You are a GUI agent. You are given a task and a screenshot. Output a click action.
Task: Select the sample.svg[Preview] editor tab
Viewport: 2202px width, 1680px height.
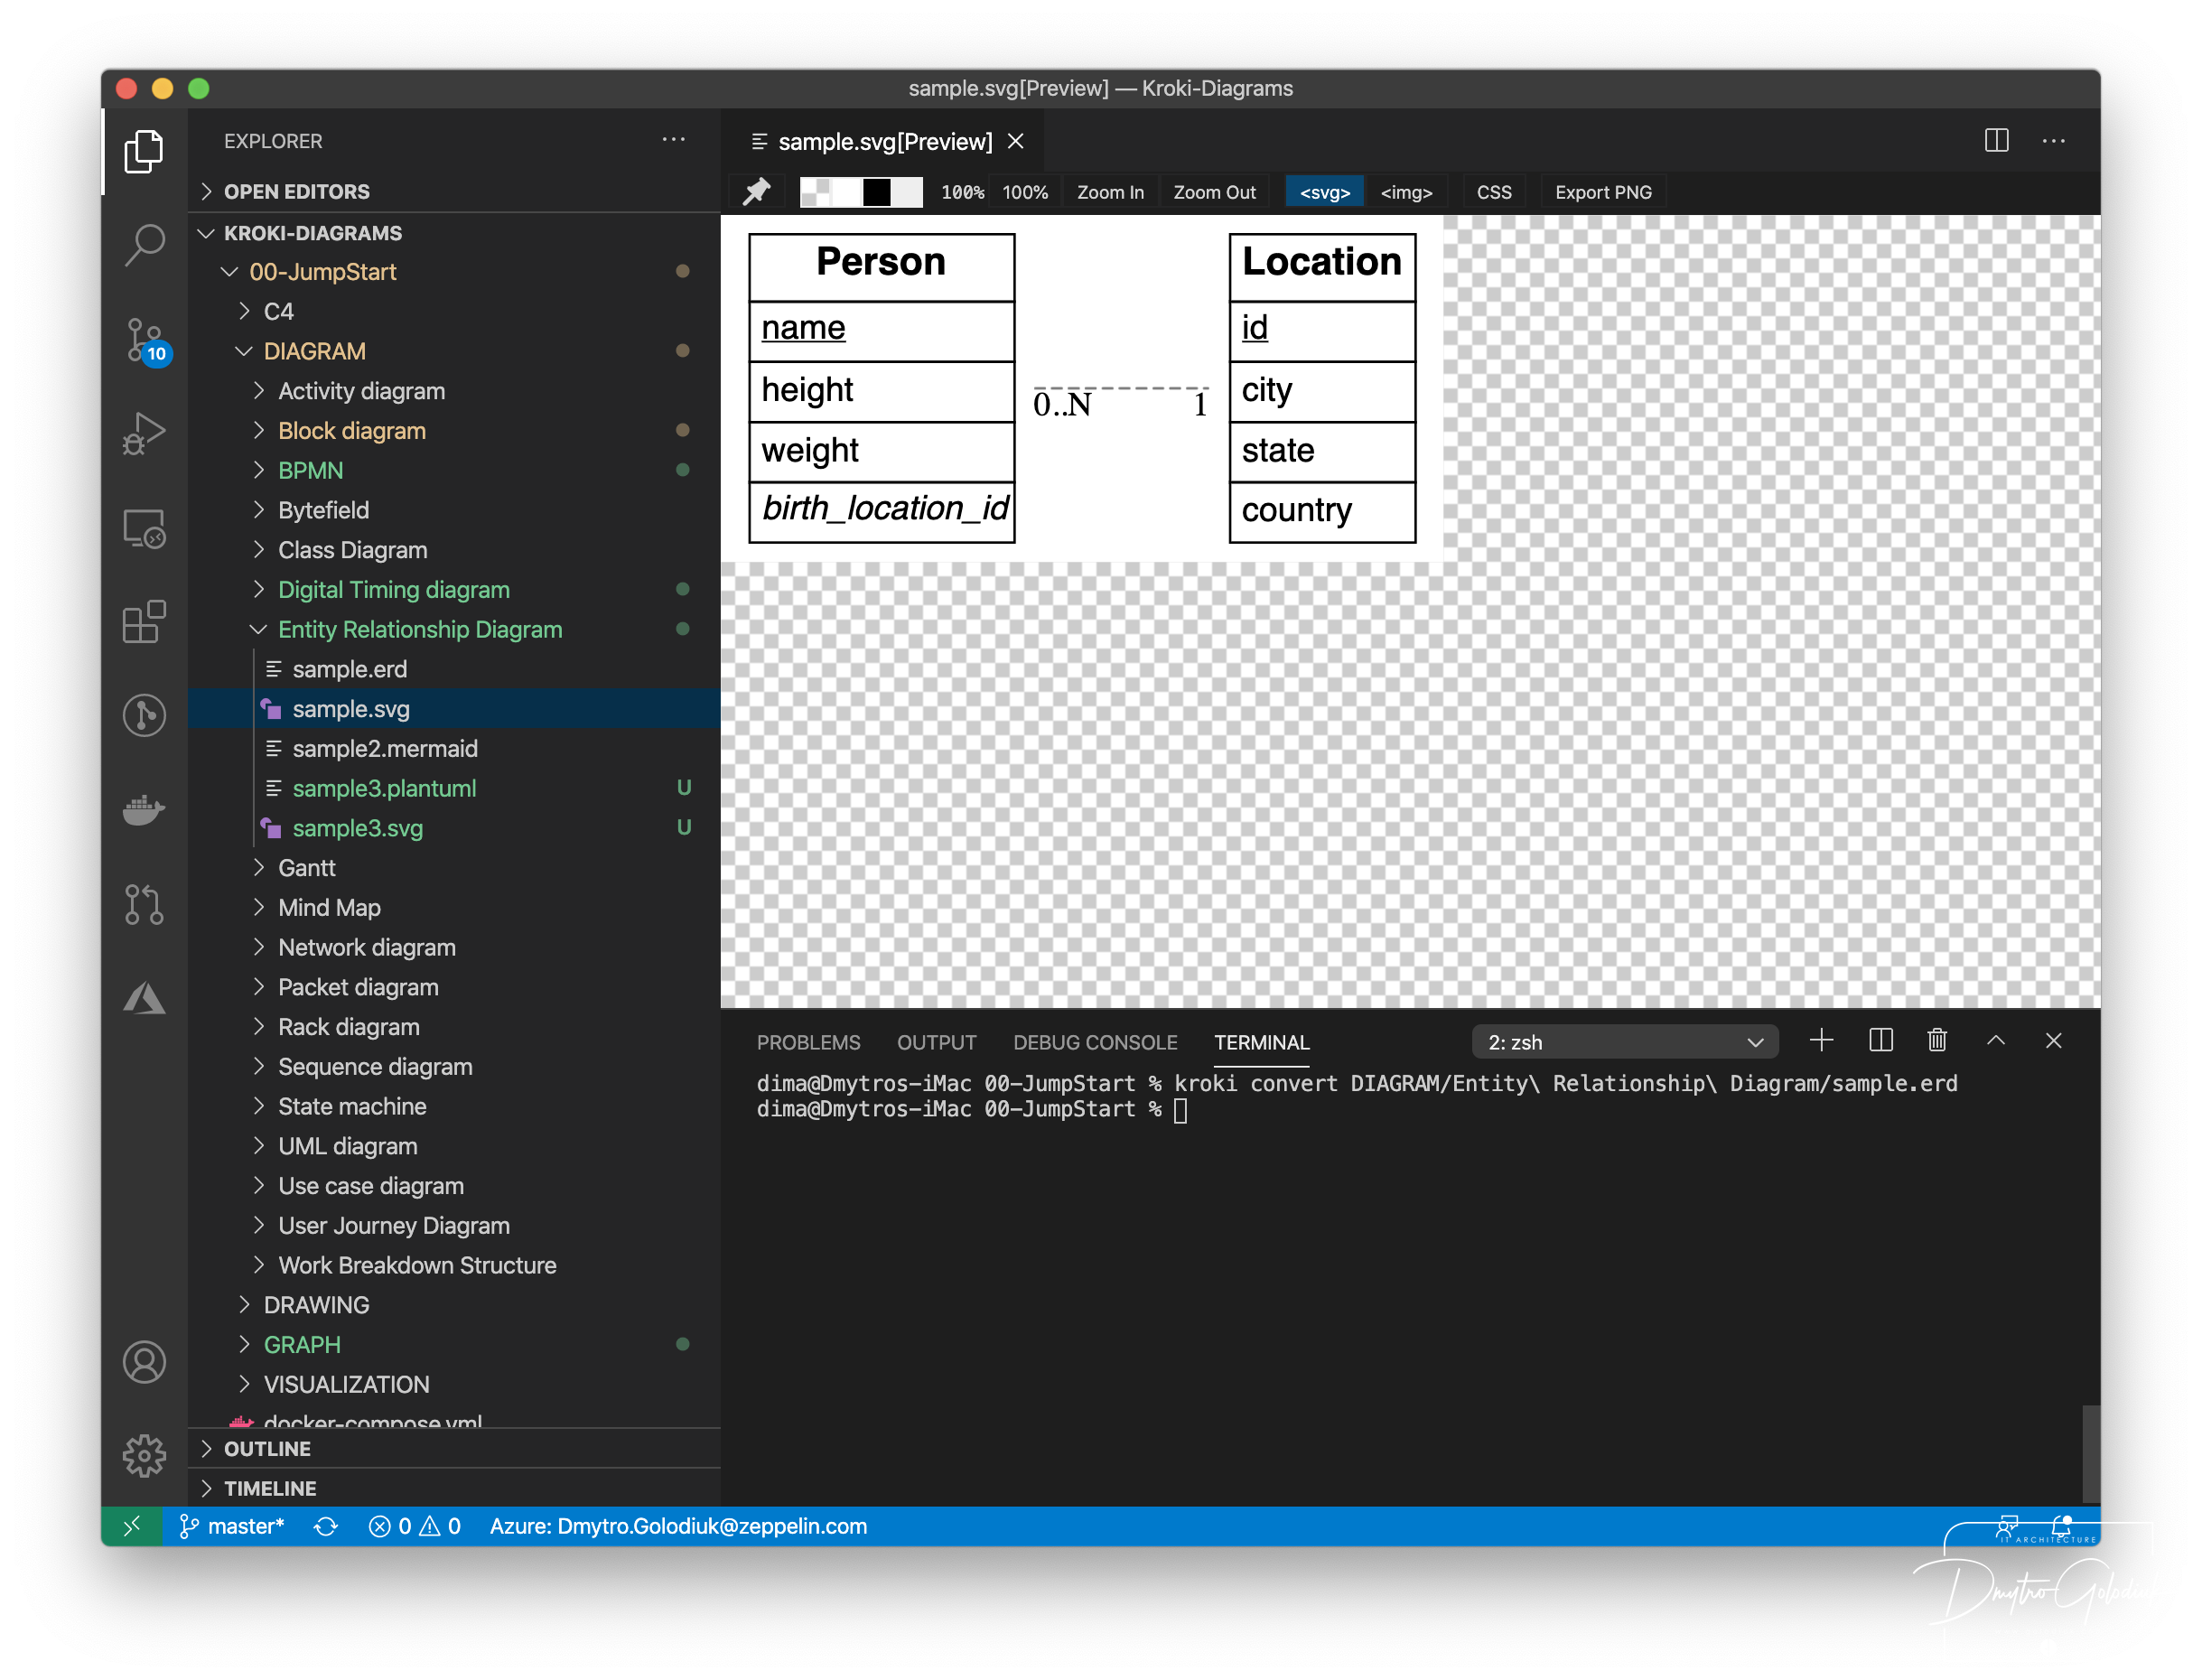[884, 141]
